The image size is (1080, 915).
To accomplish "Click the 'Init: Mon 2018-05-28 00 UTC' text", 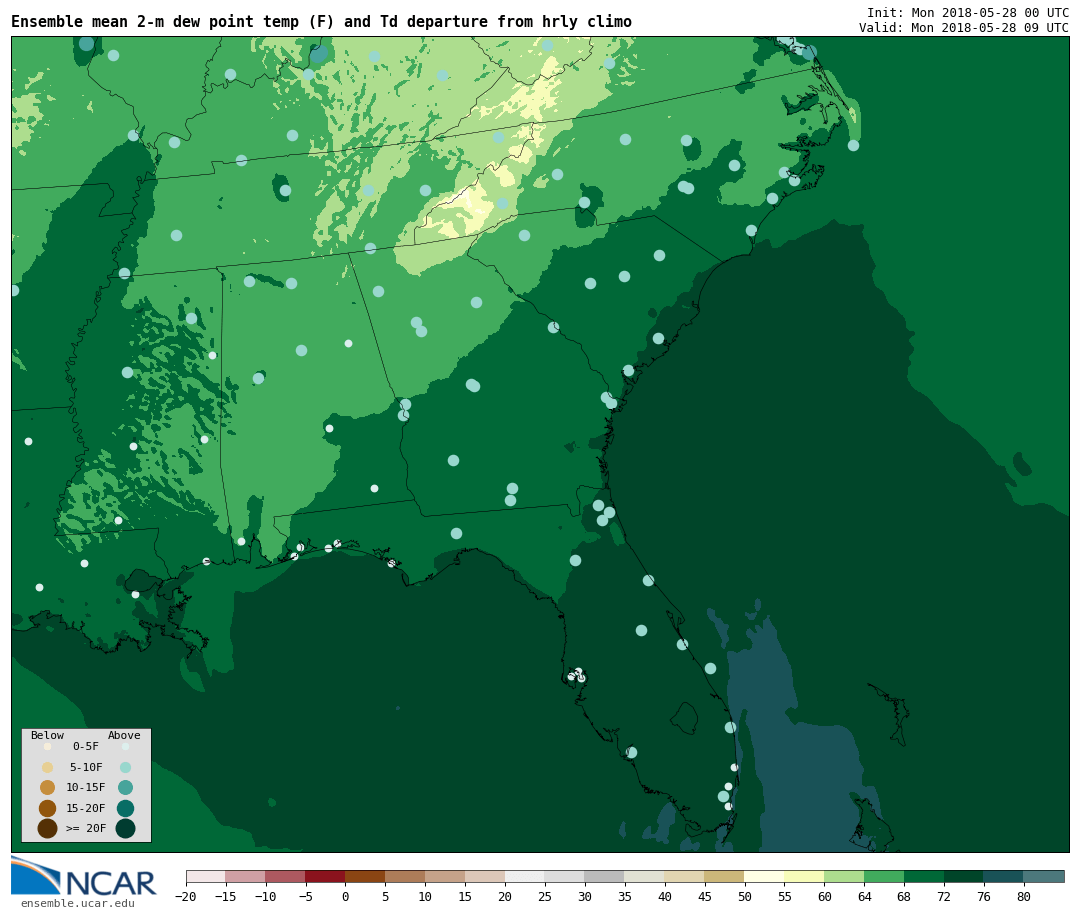I will (x=968, y=12).
